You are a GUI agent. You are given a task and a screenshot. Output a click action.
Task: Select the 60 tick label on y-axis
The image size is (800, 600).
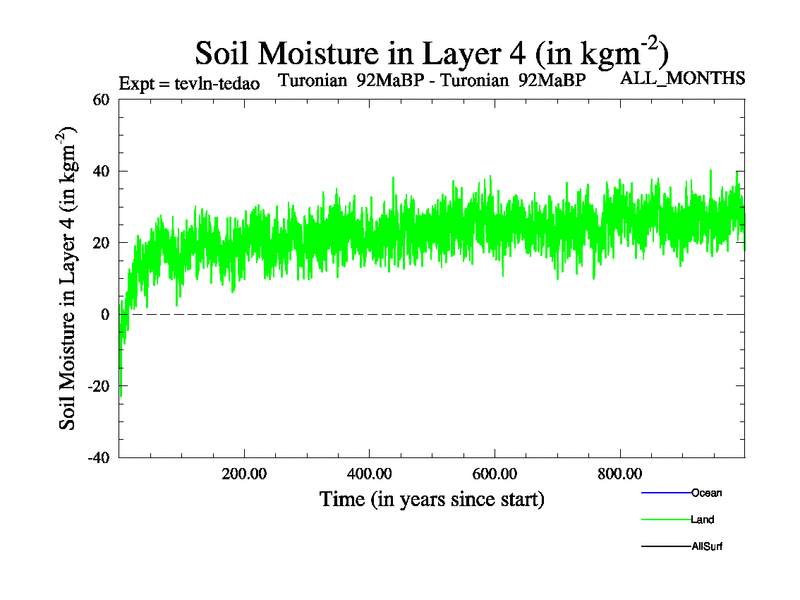[x=99, y=99]
